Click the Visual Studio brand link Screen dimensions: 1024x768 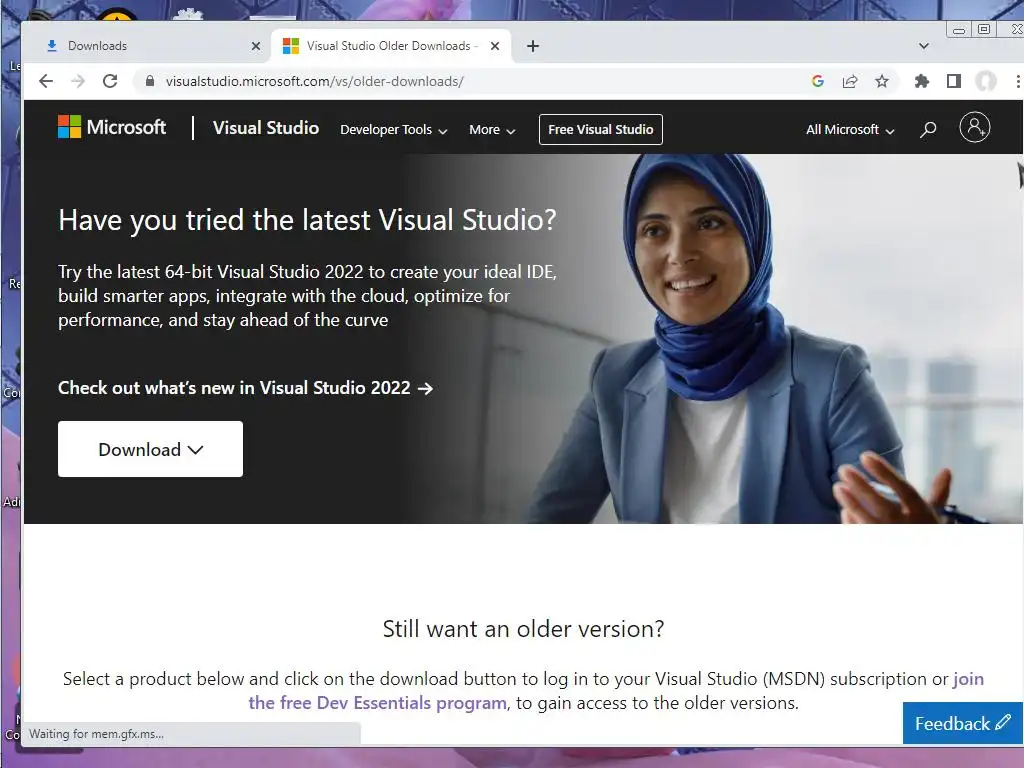pos(266,127)
